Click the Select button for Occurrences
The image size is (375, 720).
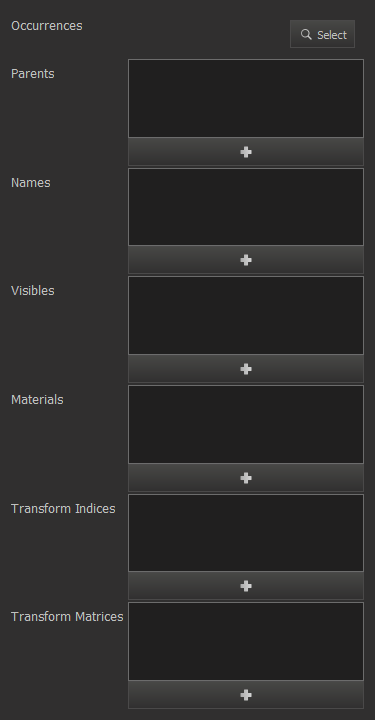click(x=322, y=34)
